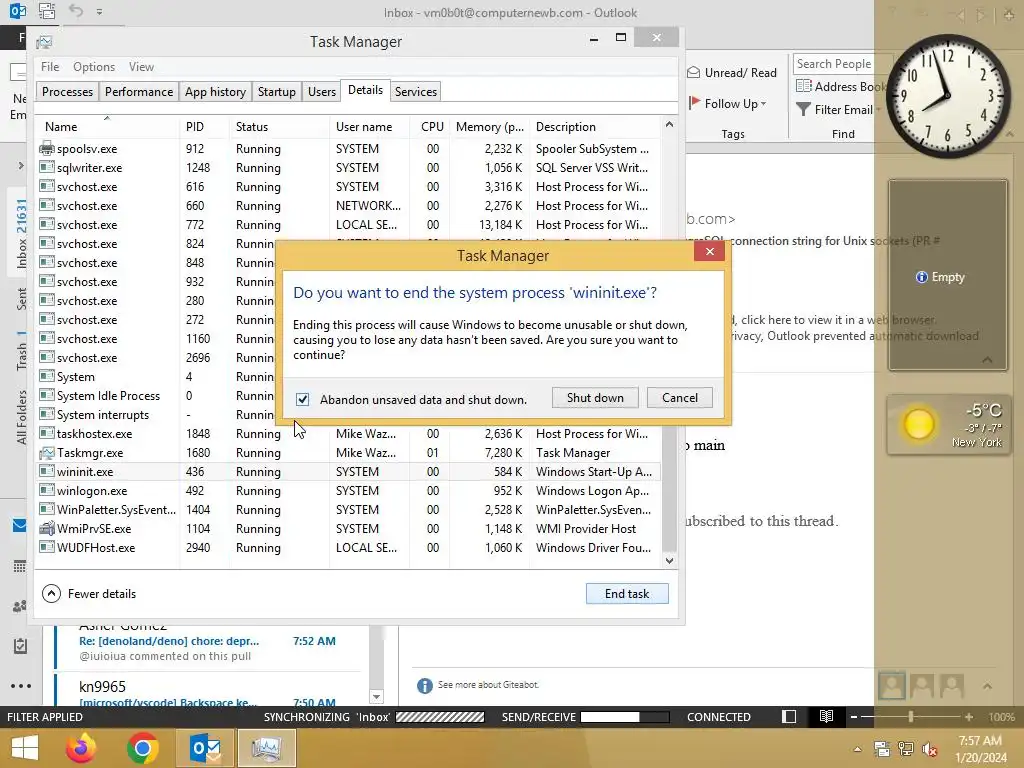Open the Follow Up dropdown in Outlook

[x=728, y=103]
